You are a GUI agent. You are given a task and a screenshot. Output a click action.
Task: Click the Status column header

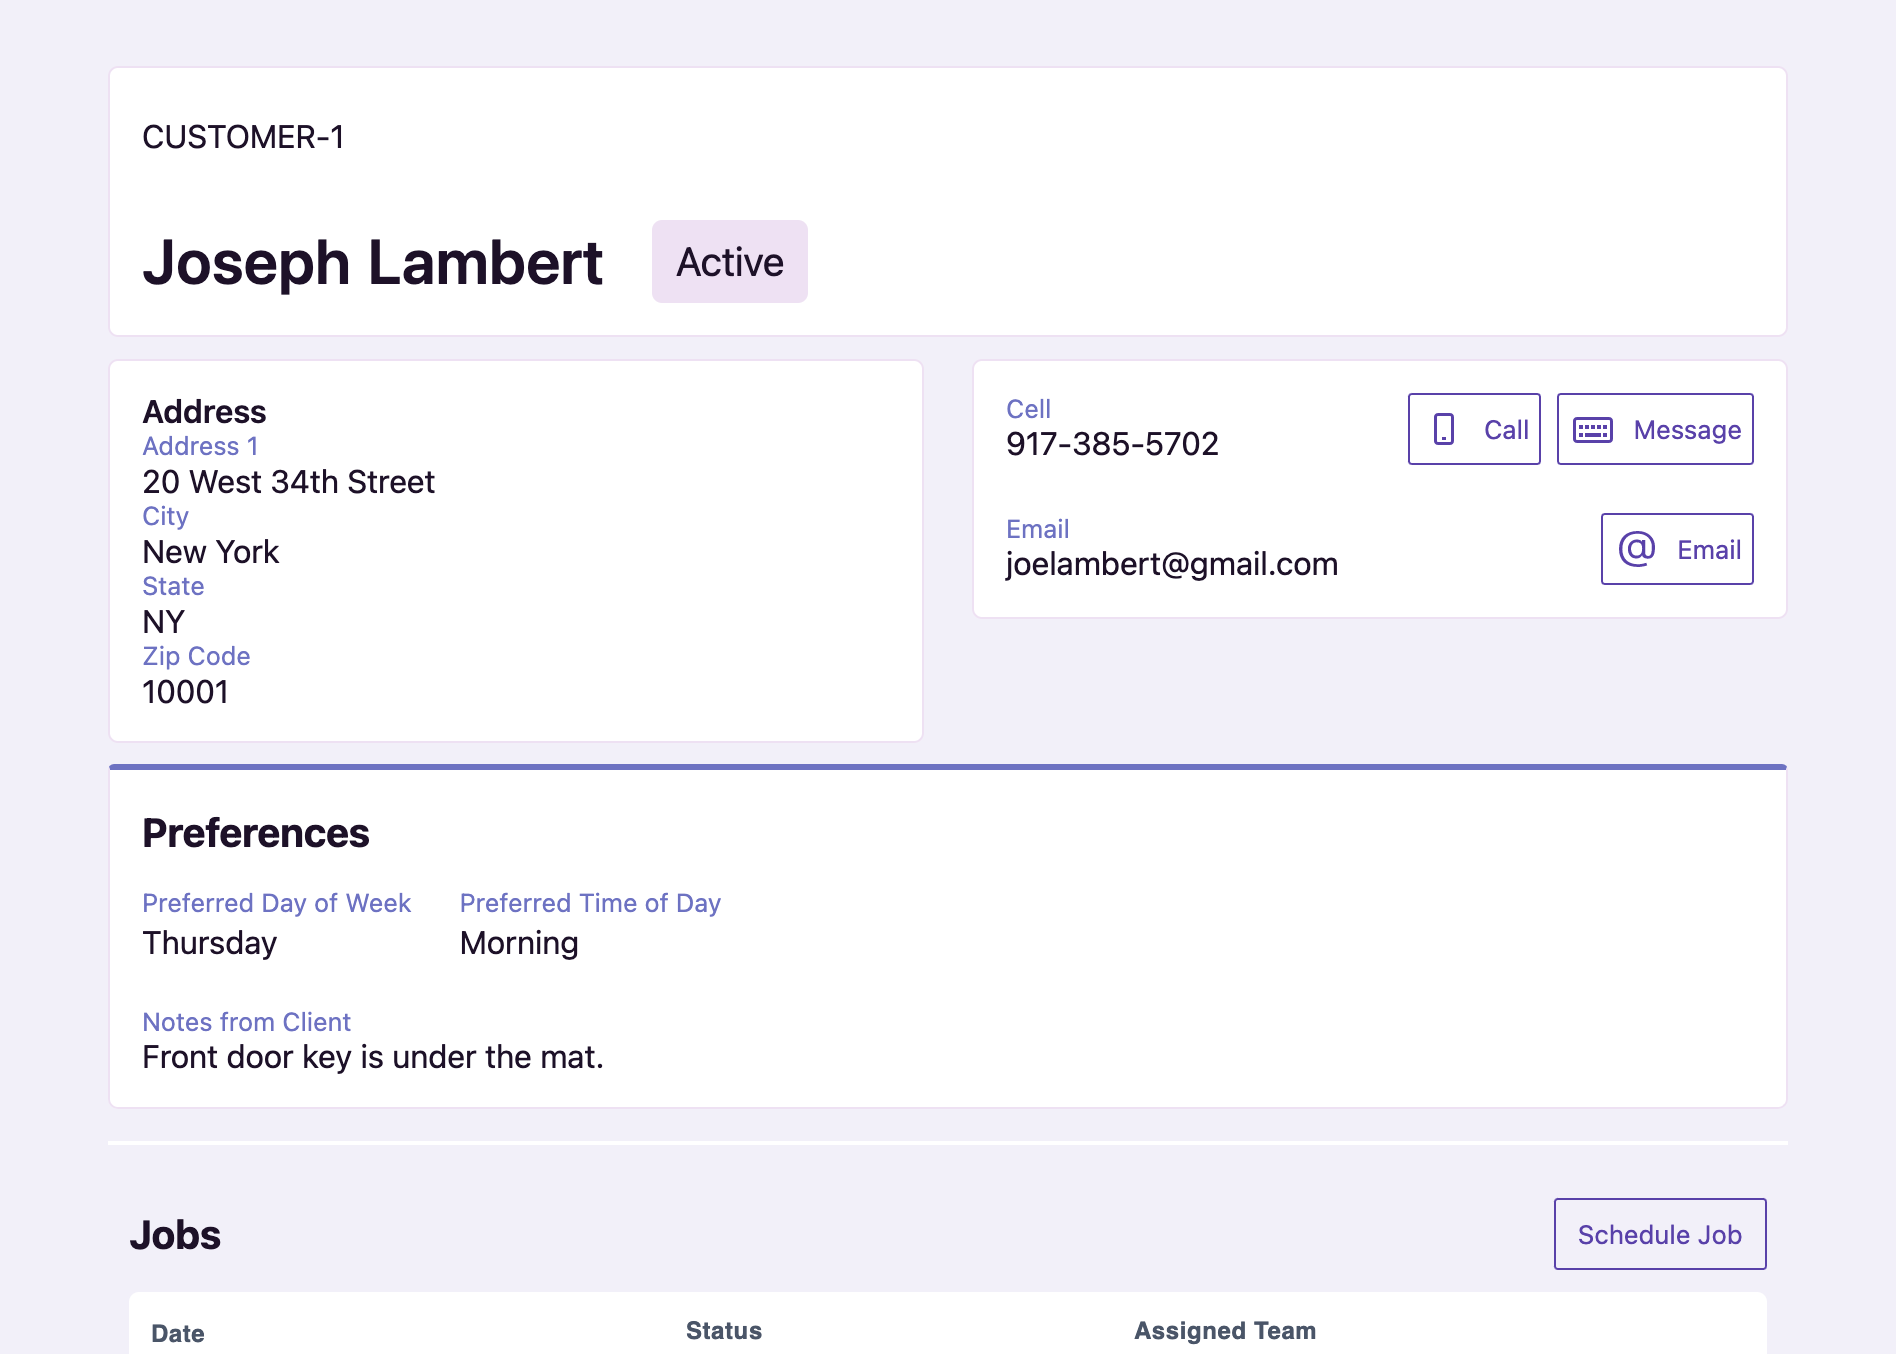coord(723,1331)
